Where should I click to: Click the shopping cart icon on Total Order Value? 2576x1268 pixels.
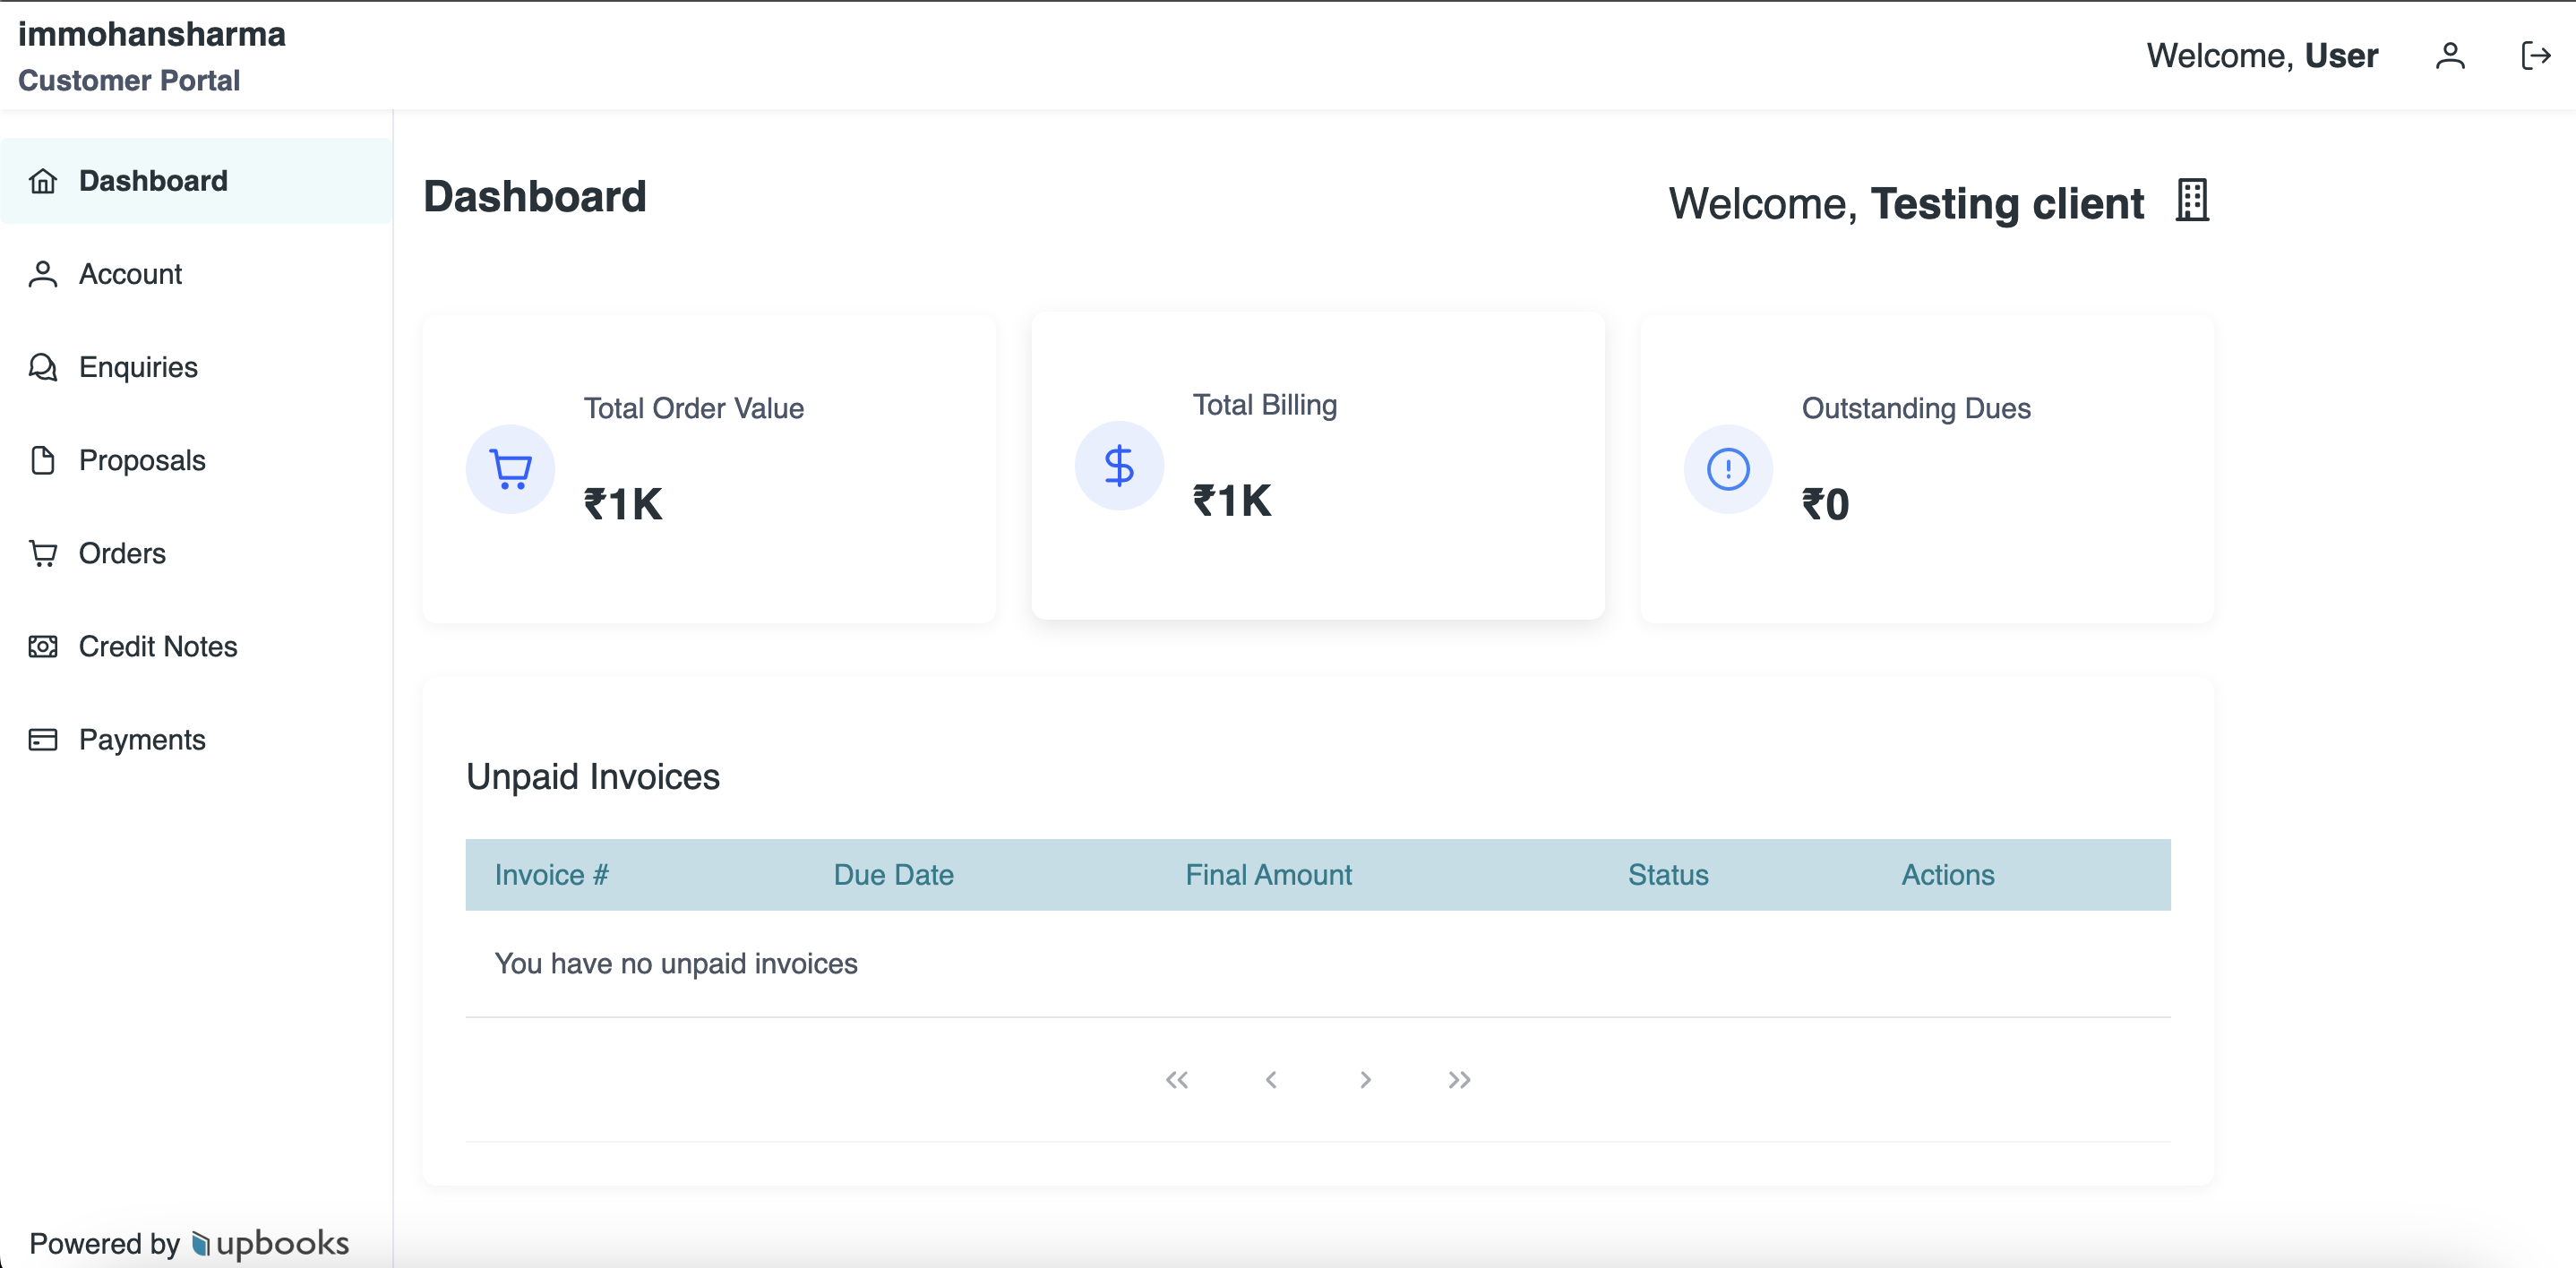510,469
